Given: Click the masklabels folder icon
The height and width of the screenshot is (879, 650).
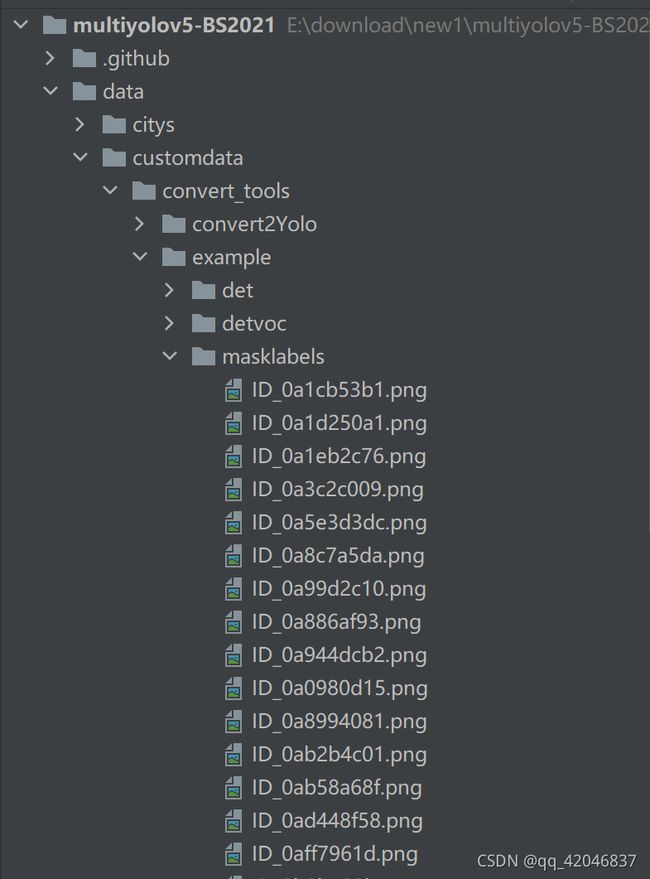Looking at the screenshot, I should point(204,357).
